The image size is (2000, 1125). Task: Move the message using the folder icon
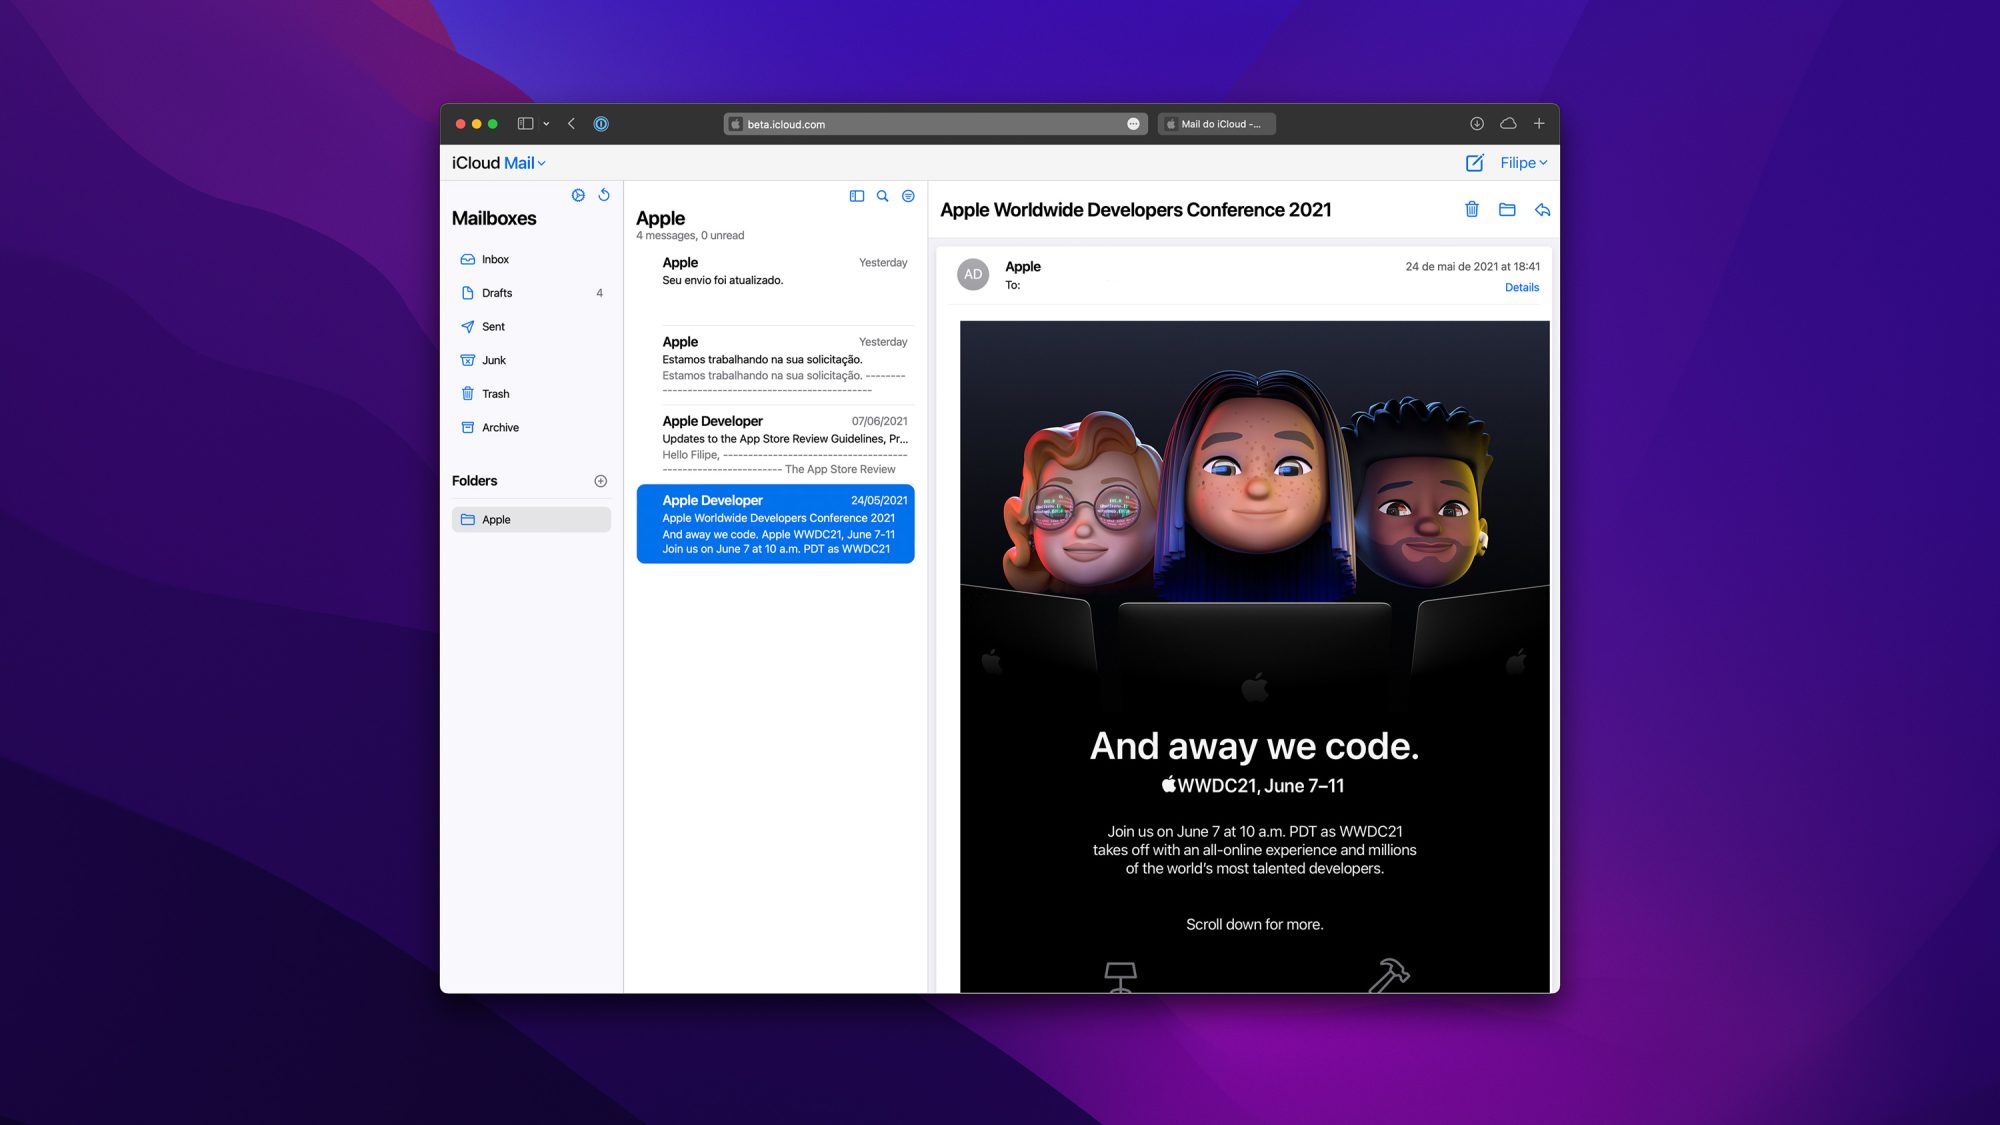click(x=1507, y=209)
